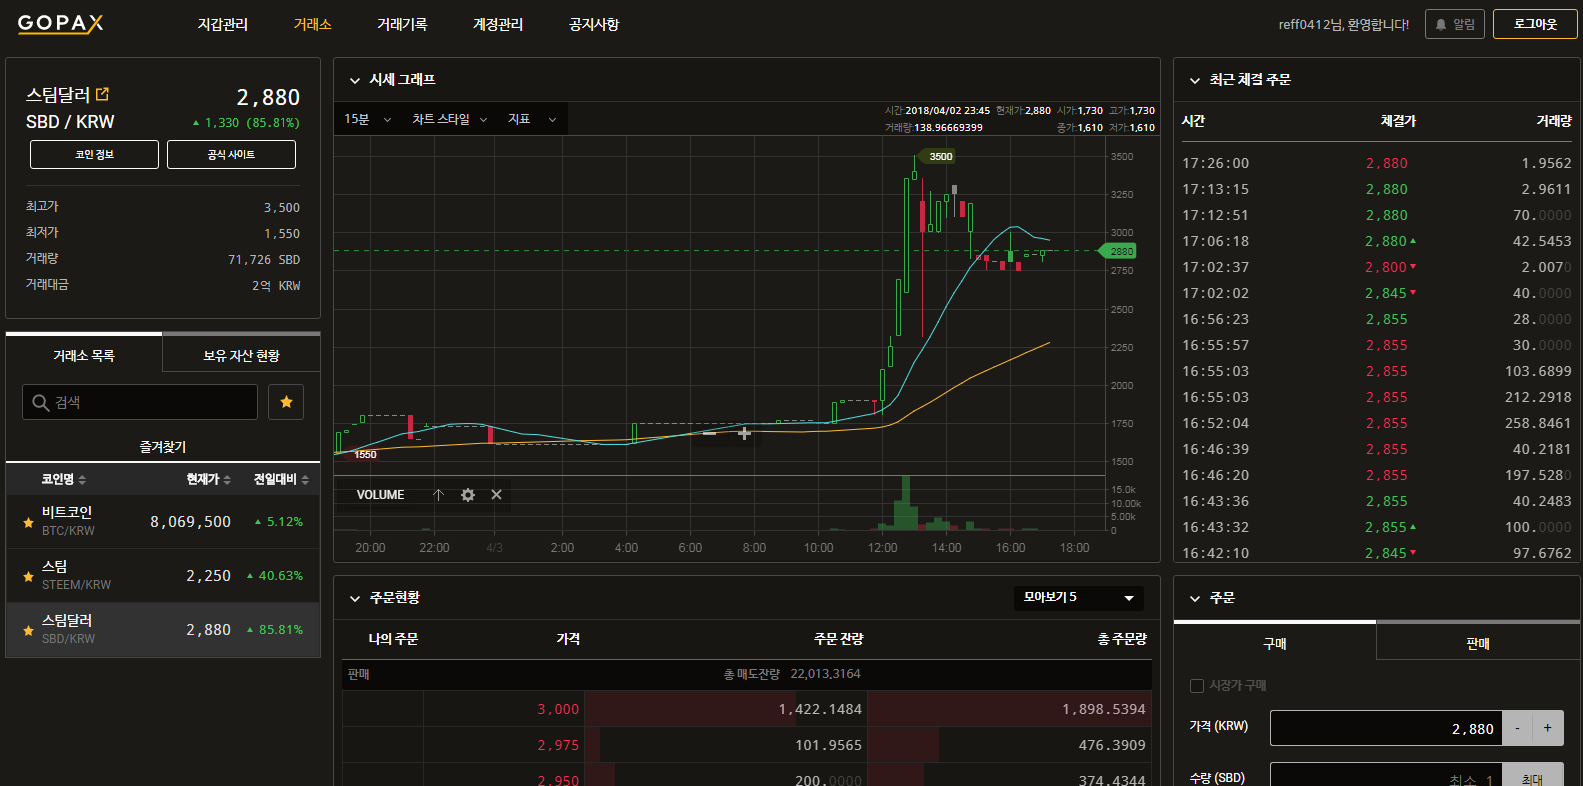Click the 16:43:32 recent trade row

[x=1377, y=527]
